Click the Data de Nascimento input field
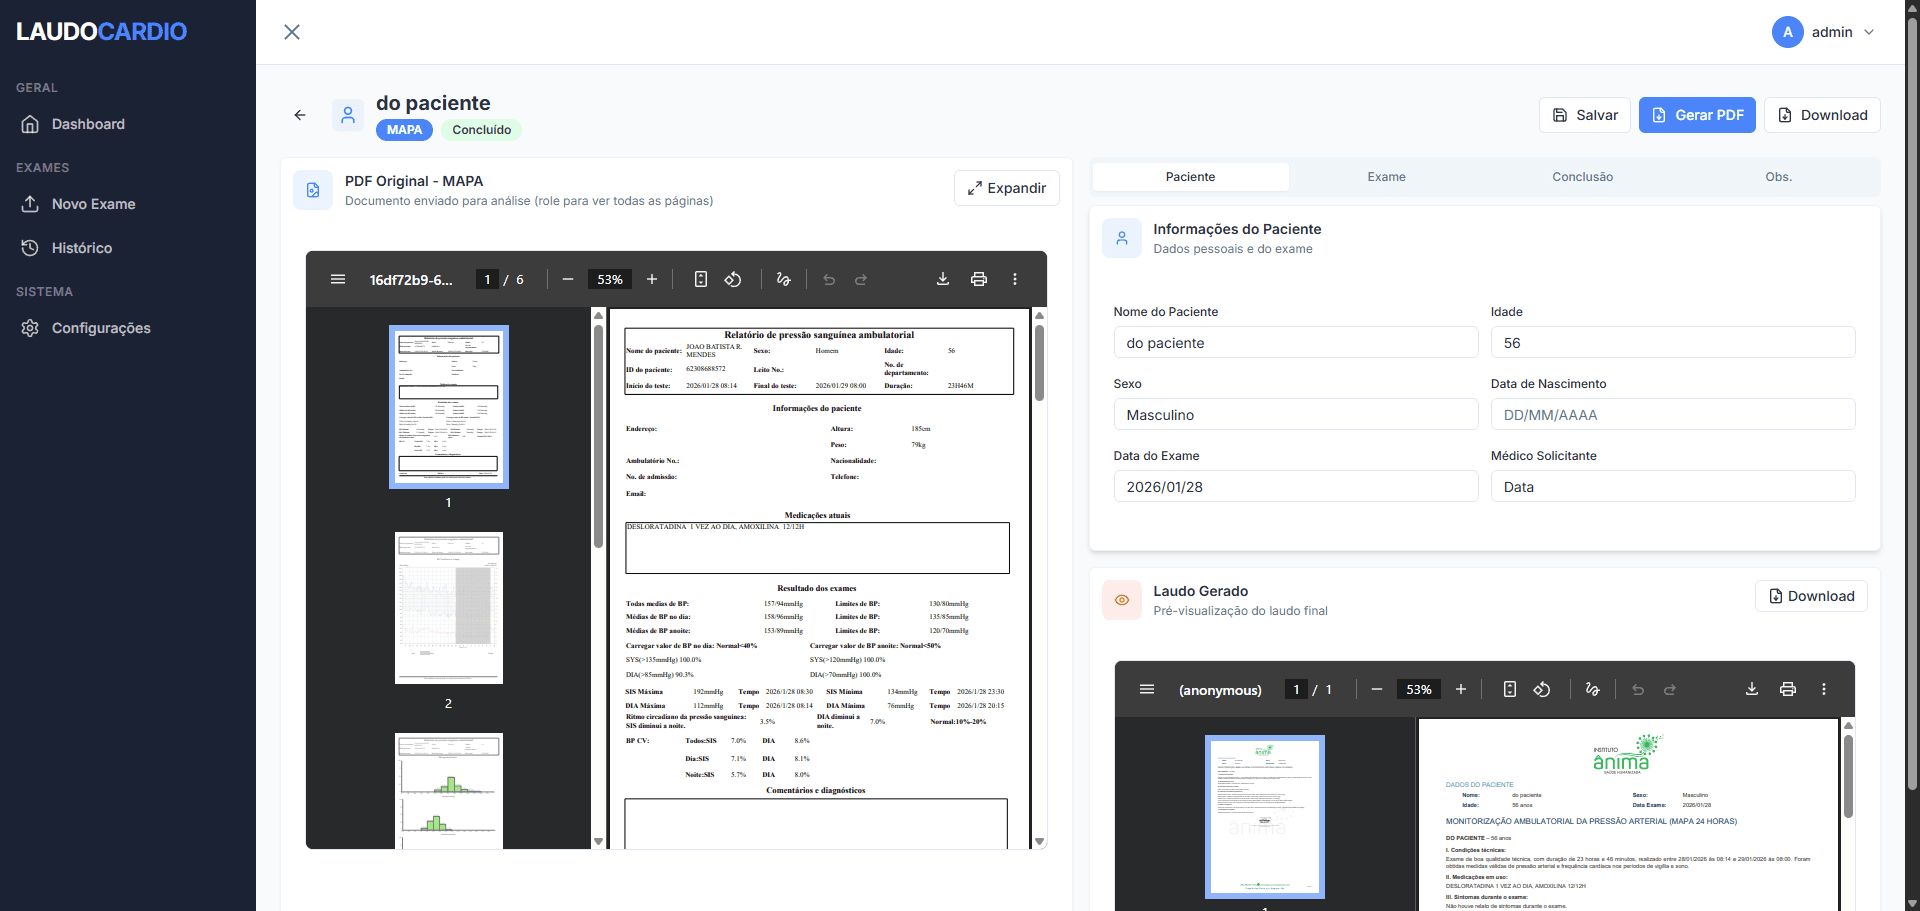 [1672, 415]
